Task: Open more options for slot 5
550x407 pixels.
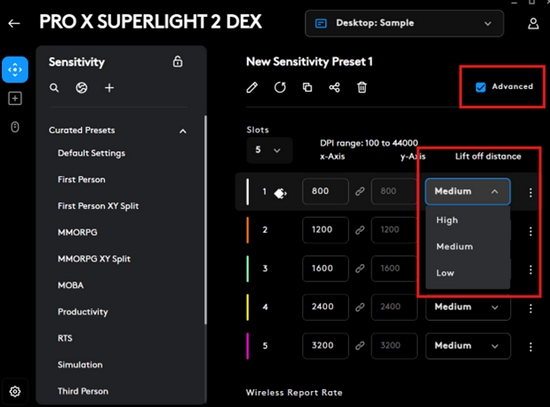Action: tap(530, 347)
